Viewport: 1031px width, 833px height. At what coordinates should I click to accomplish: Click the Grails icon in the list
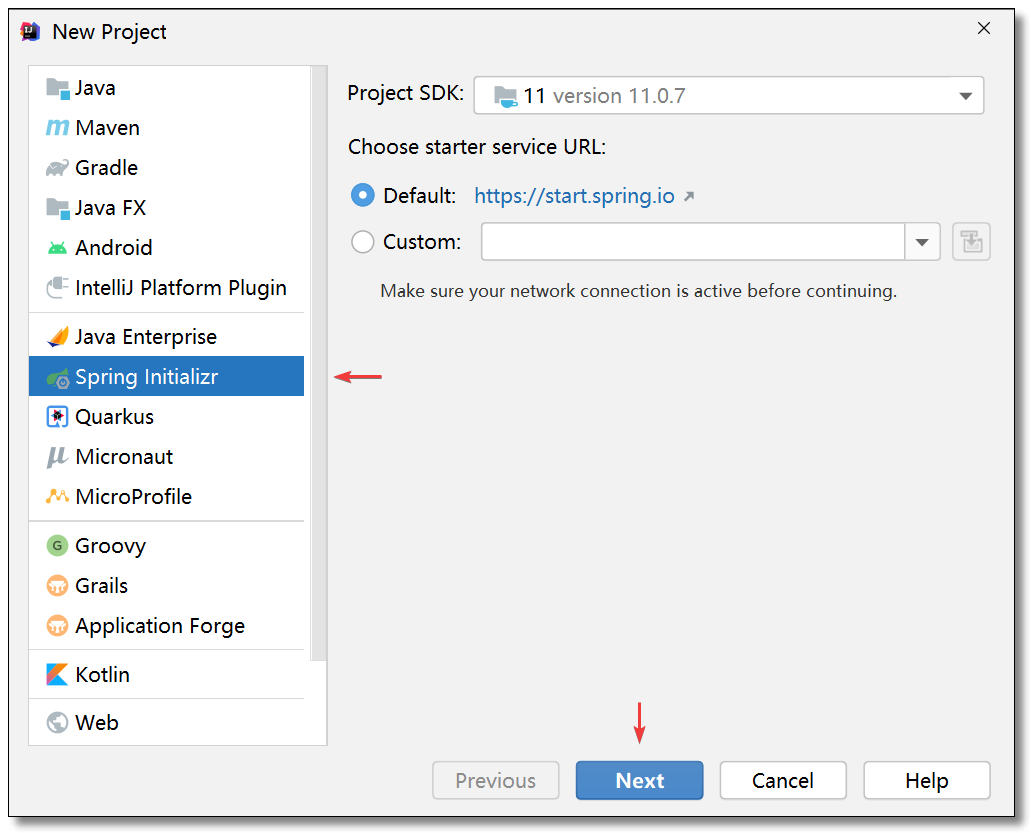click(57, 586)
